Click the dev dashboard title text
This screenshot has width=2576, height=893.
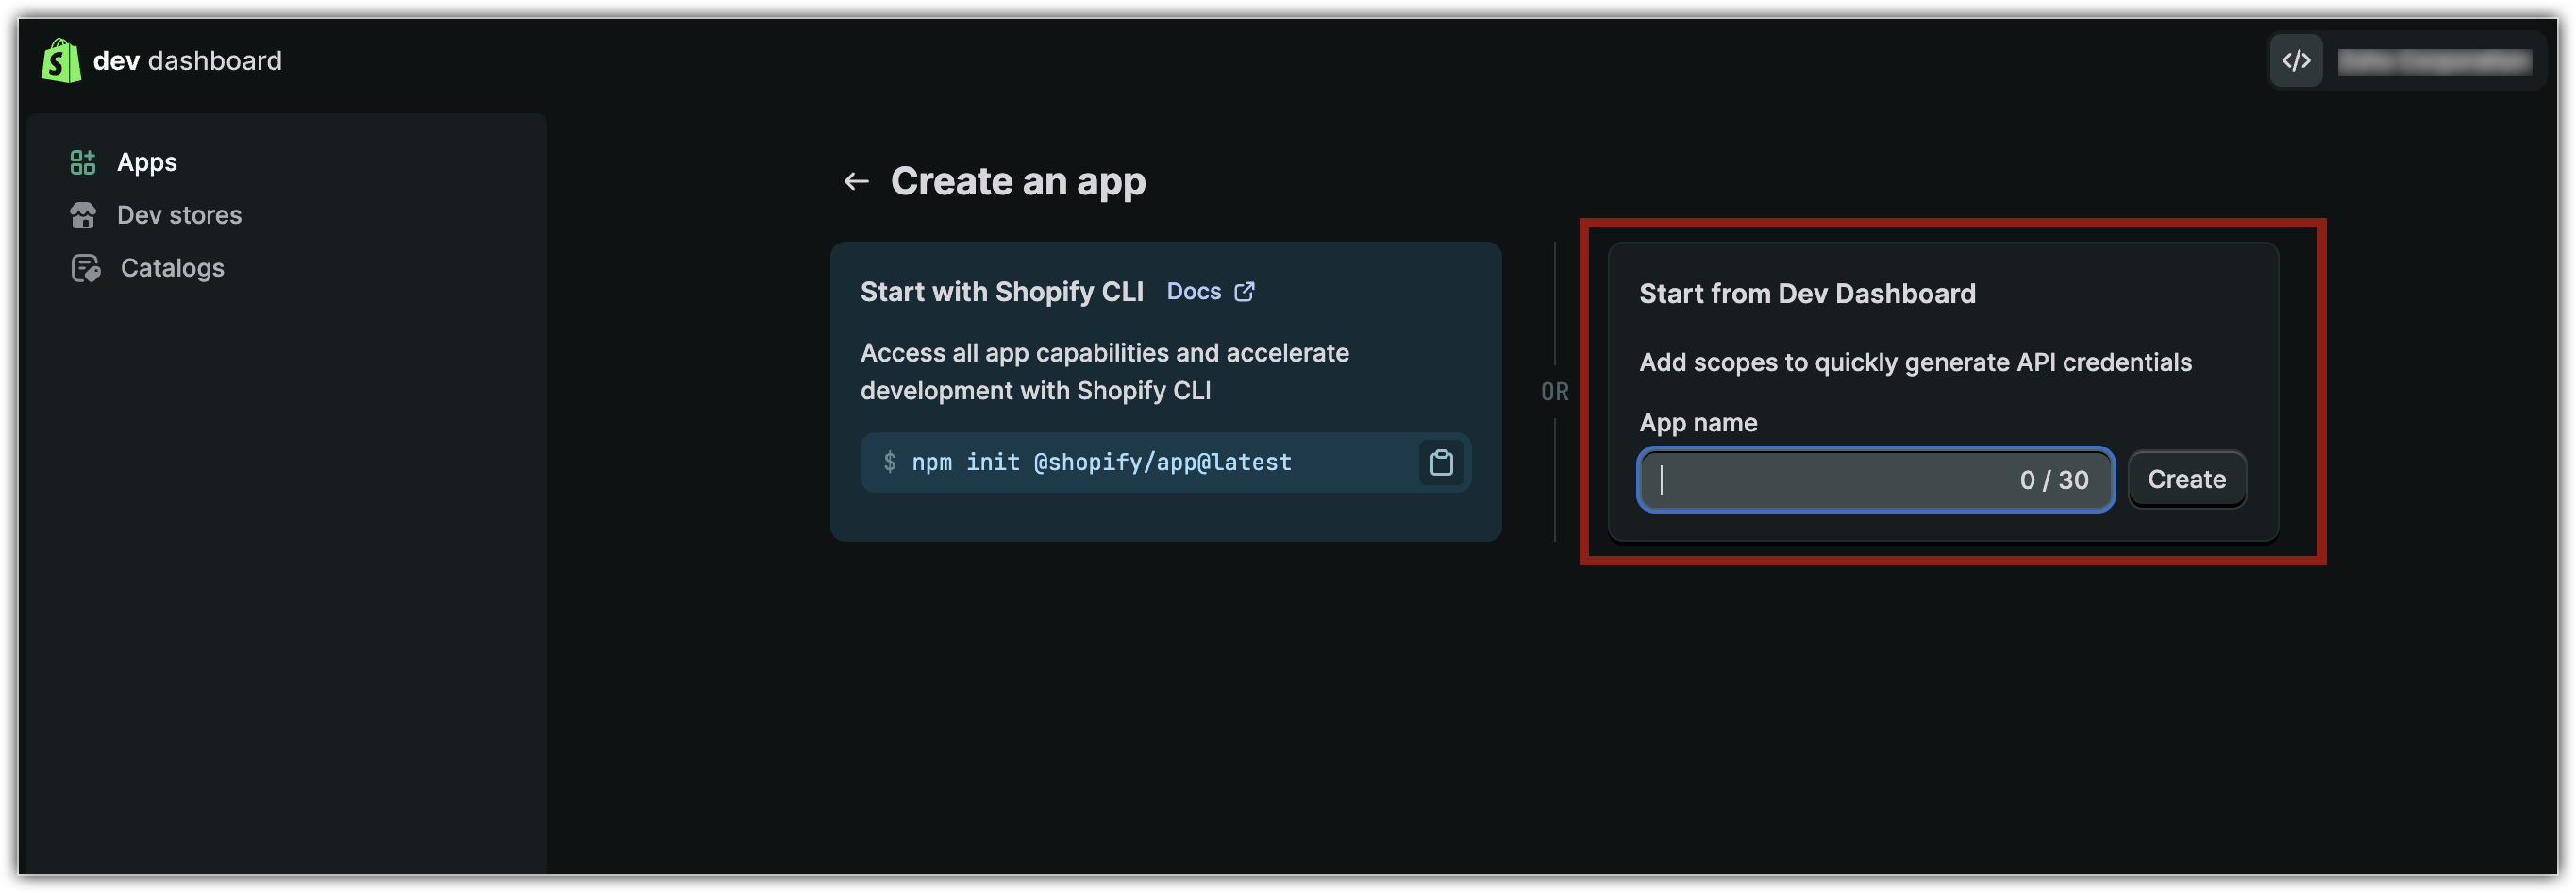point(187,61)
